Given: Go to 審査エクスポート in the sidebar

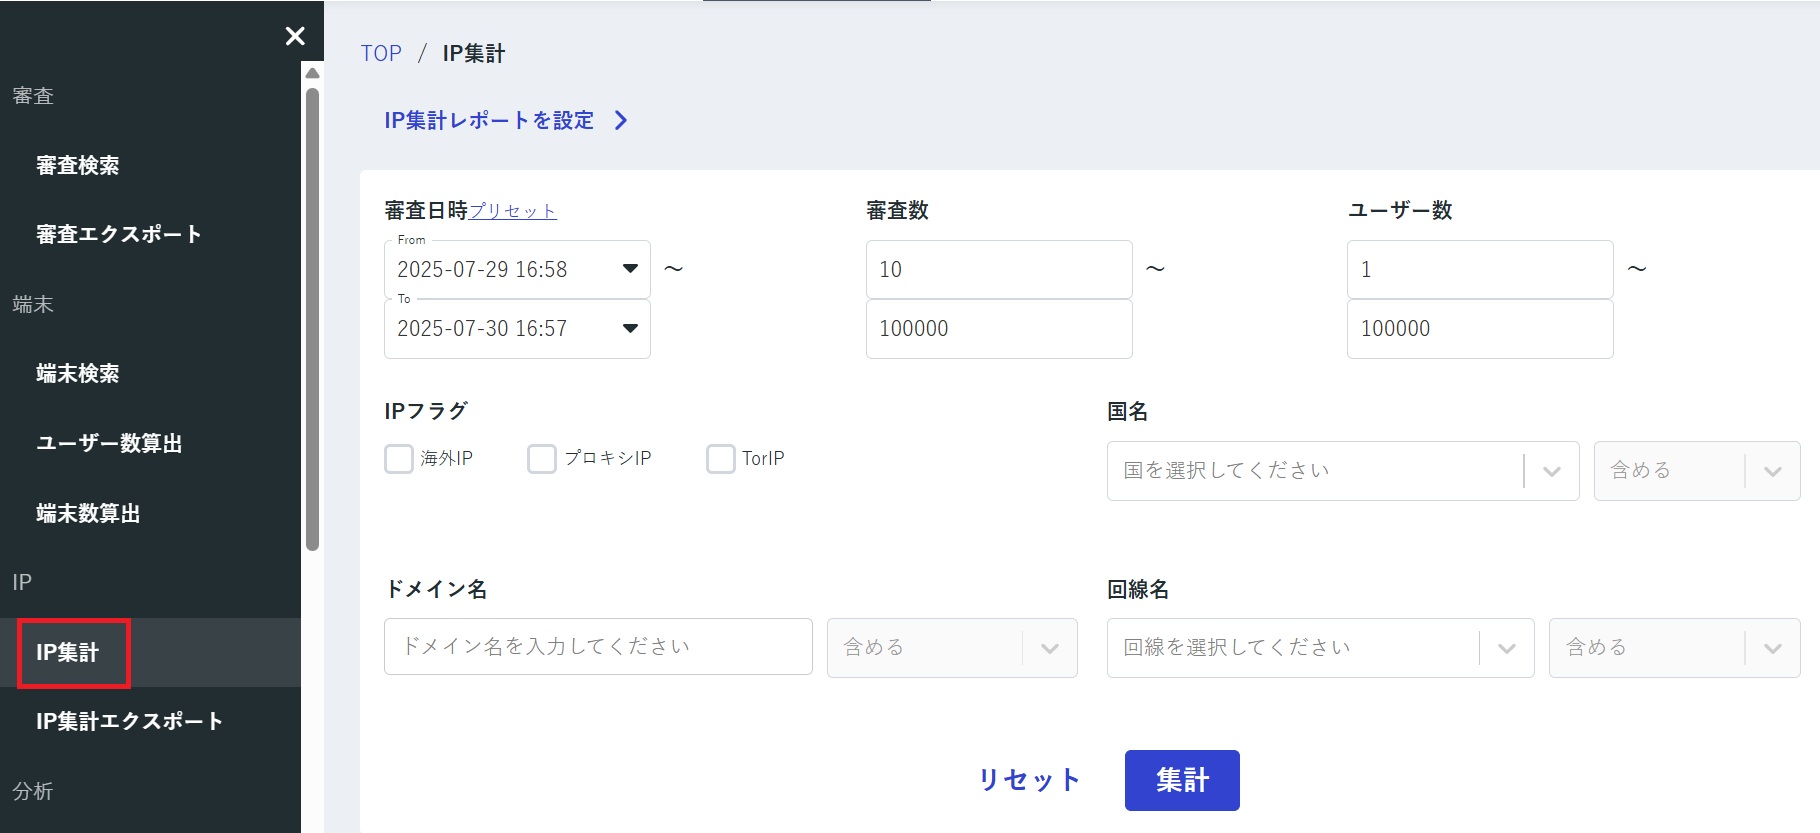Looking at the screenshot, I should (119, 235).
